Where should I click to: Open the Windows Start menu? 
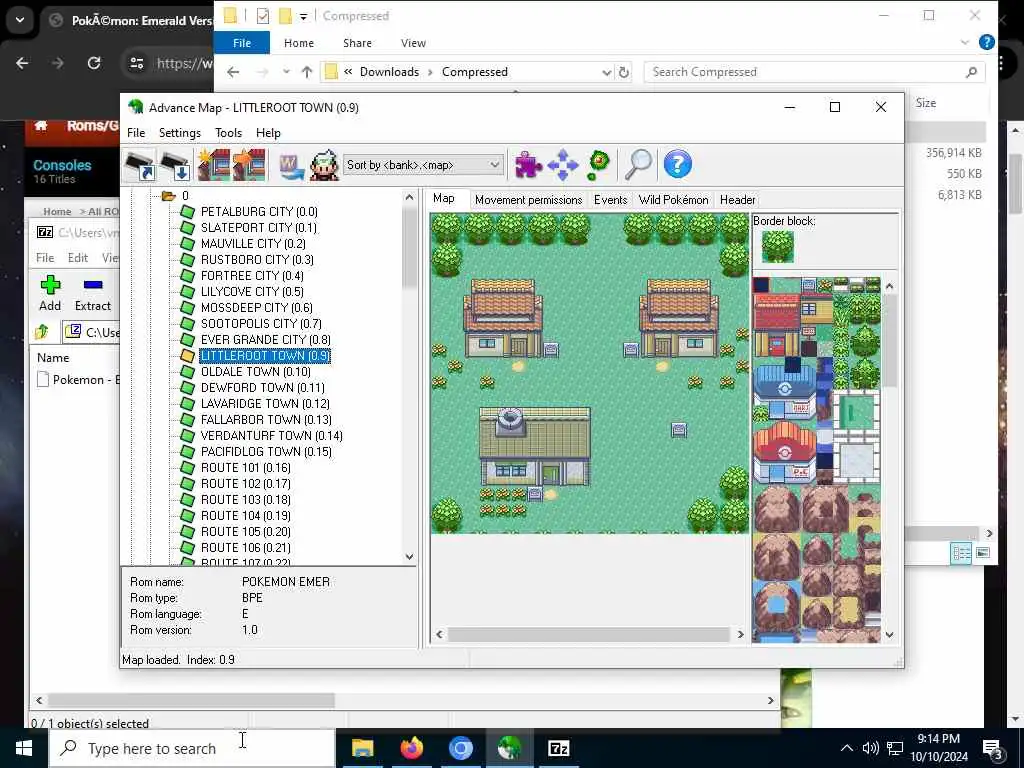[x=24, y=748]
